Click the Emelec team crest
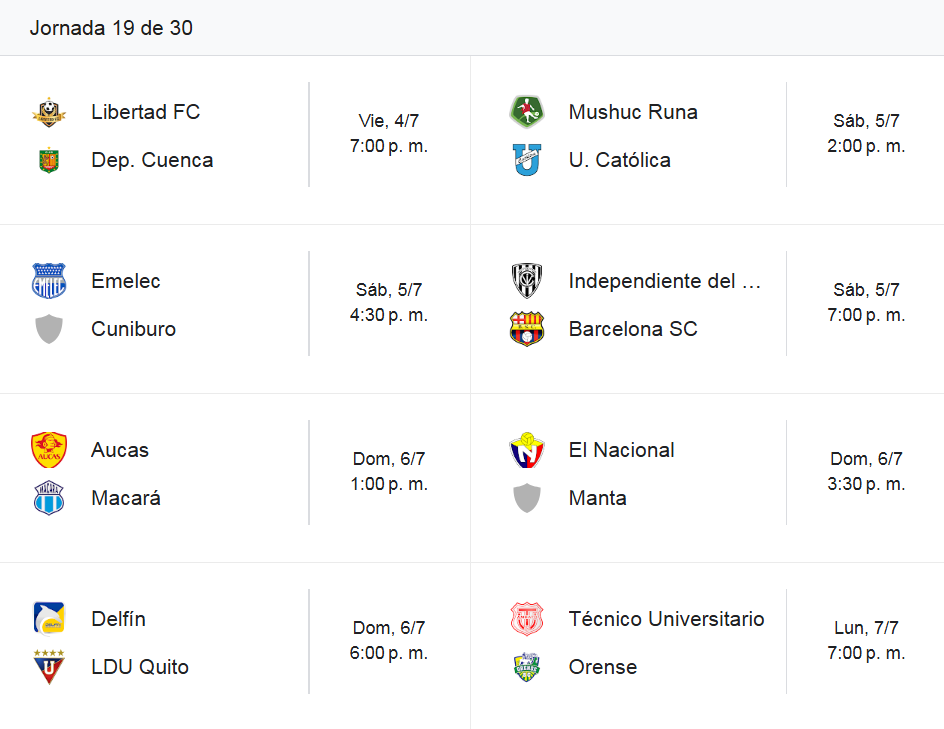 (49, 281)
